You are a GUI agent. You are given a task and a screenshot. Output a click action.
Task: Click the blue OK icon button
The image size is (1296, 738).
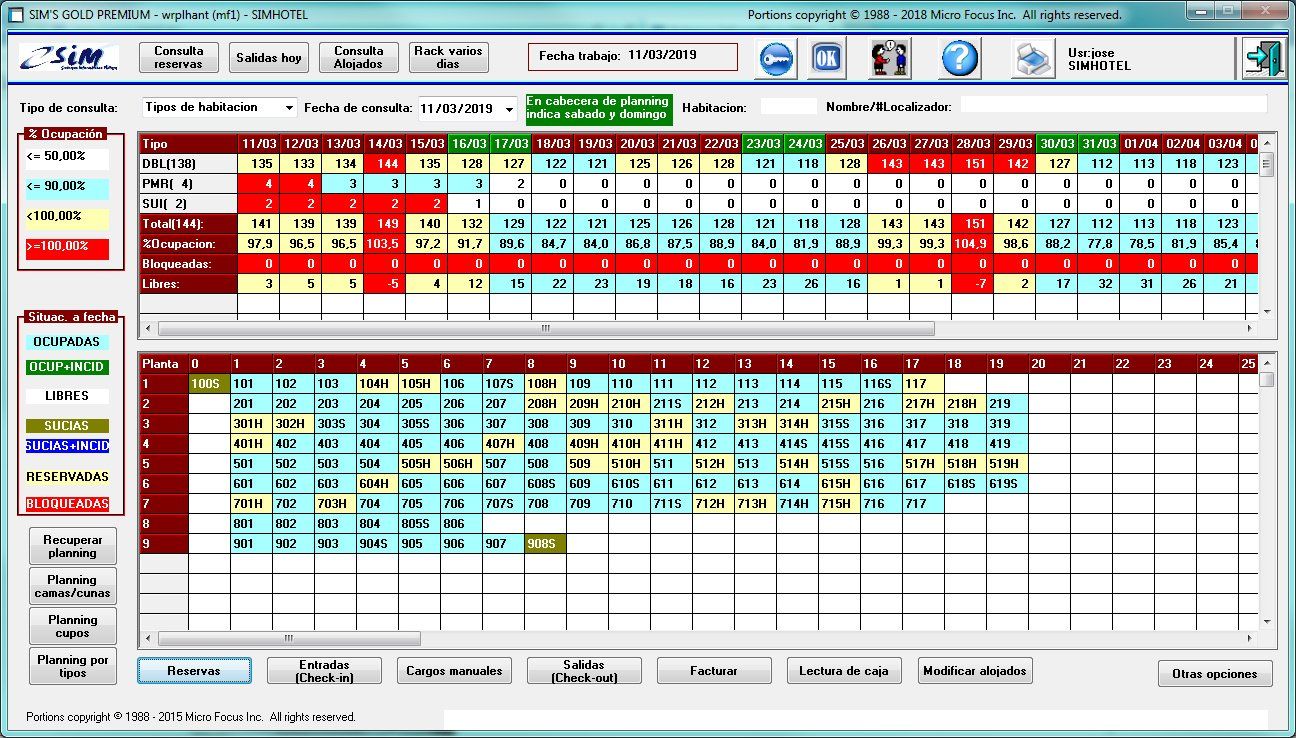pyautogui.click(x=826, y=58)
